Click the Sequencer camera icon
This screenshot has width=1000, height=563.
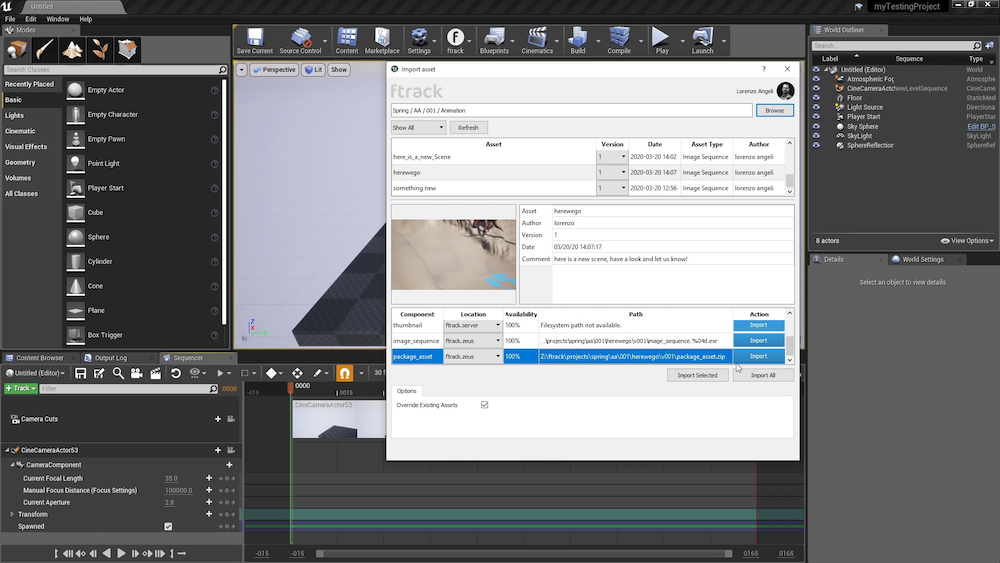click(x=136, y=373)
